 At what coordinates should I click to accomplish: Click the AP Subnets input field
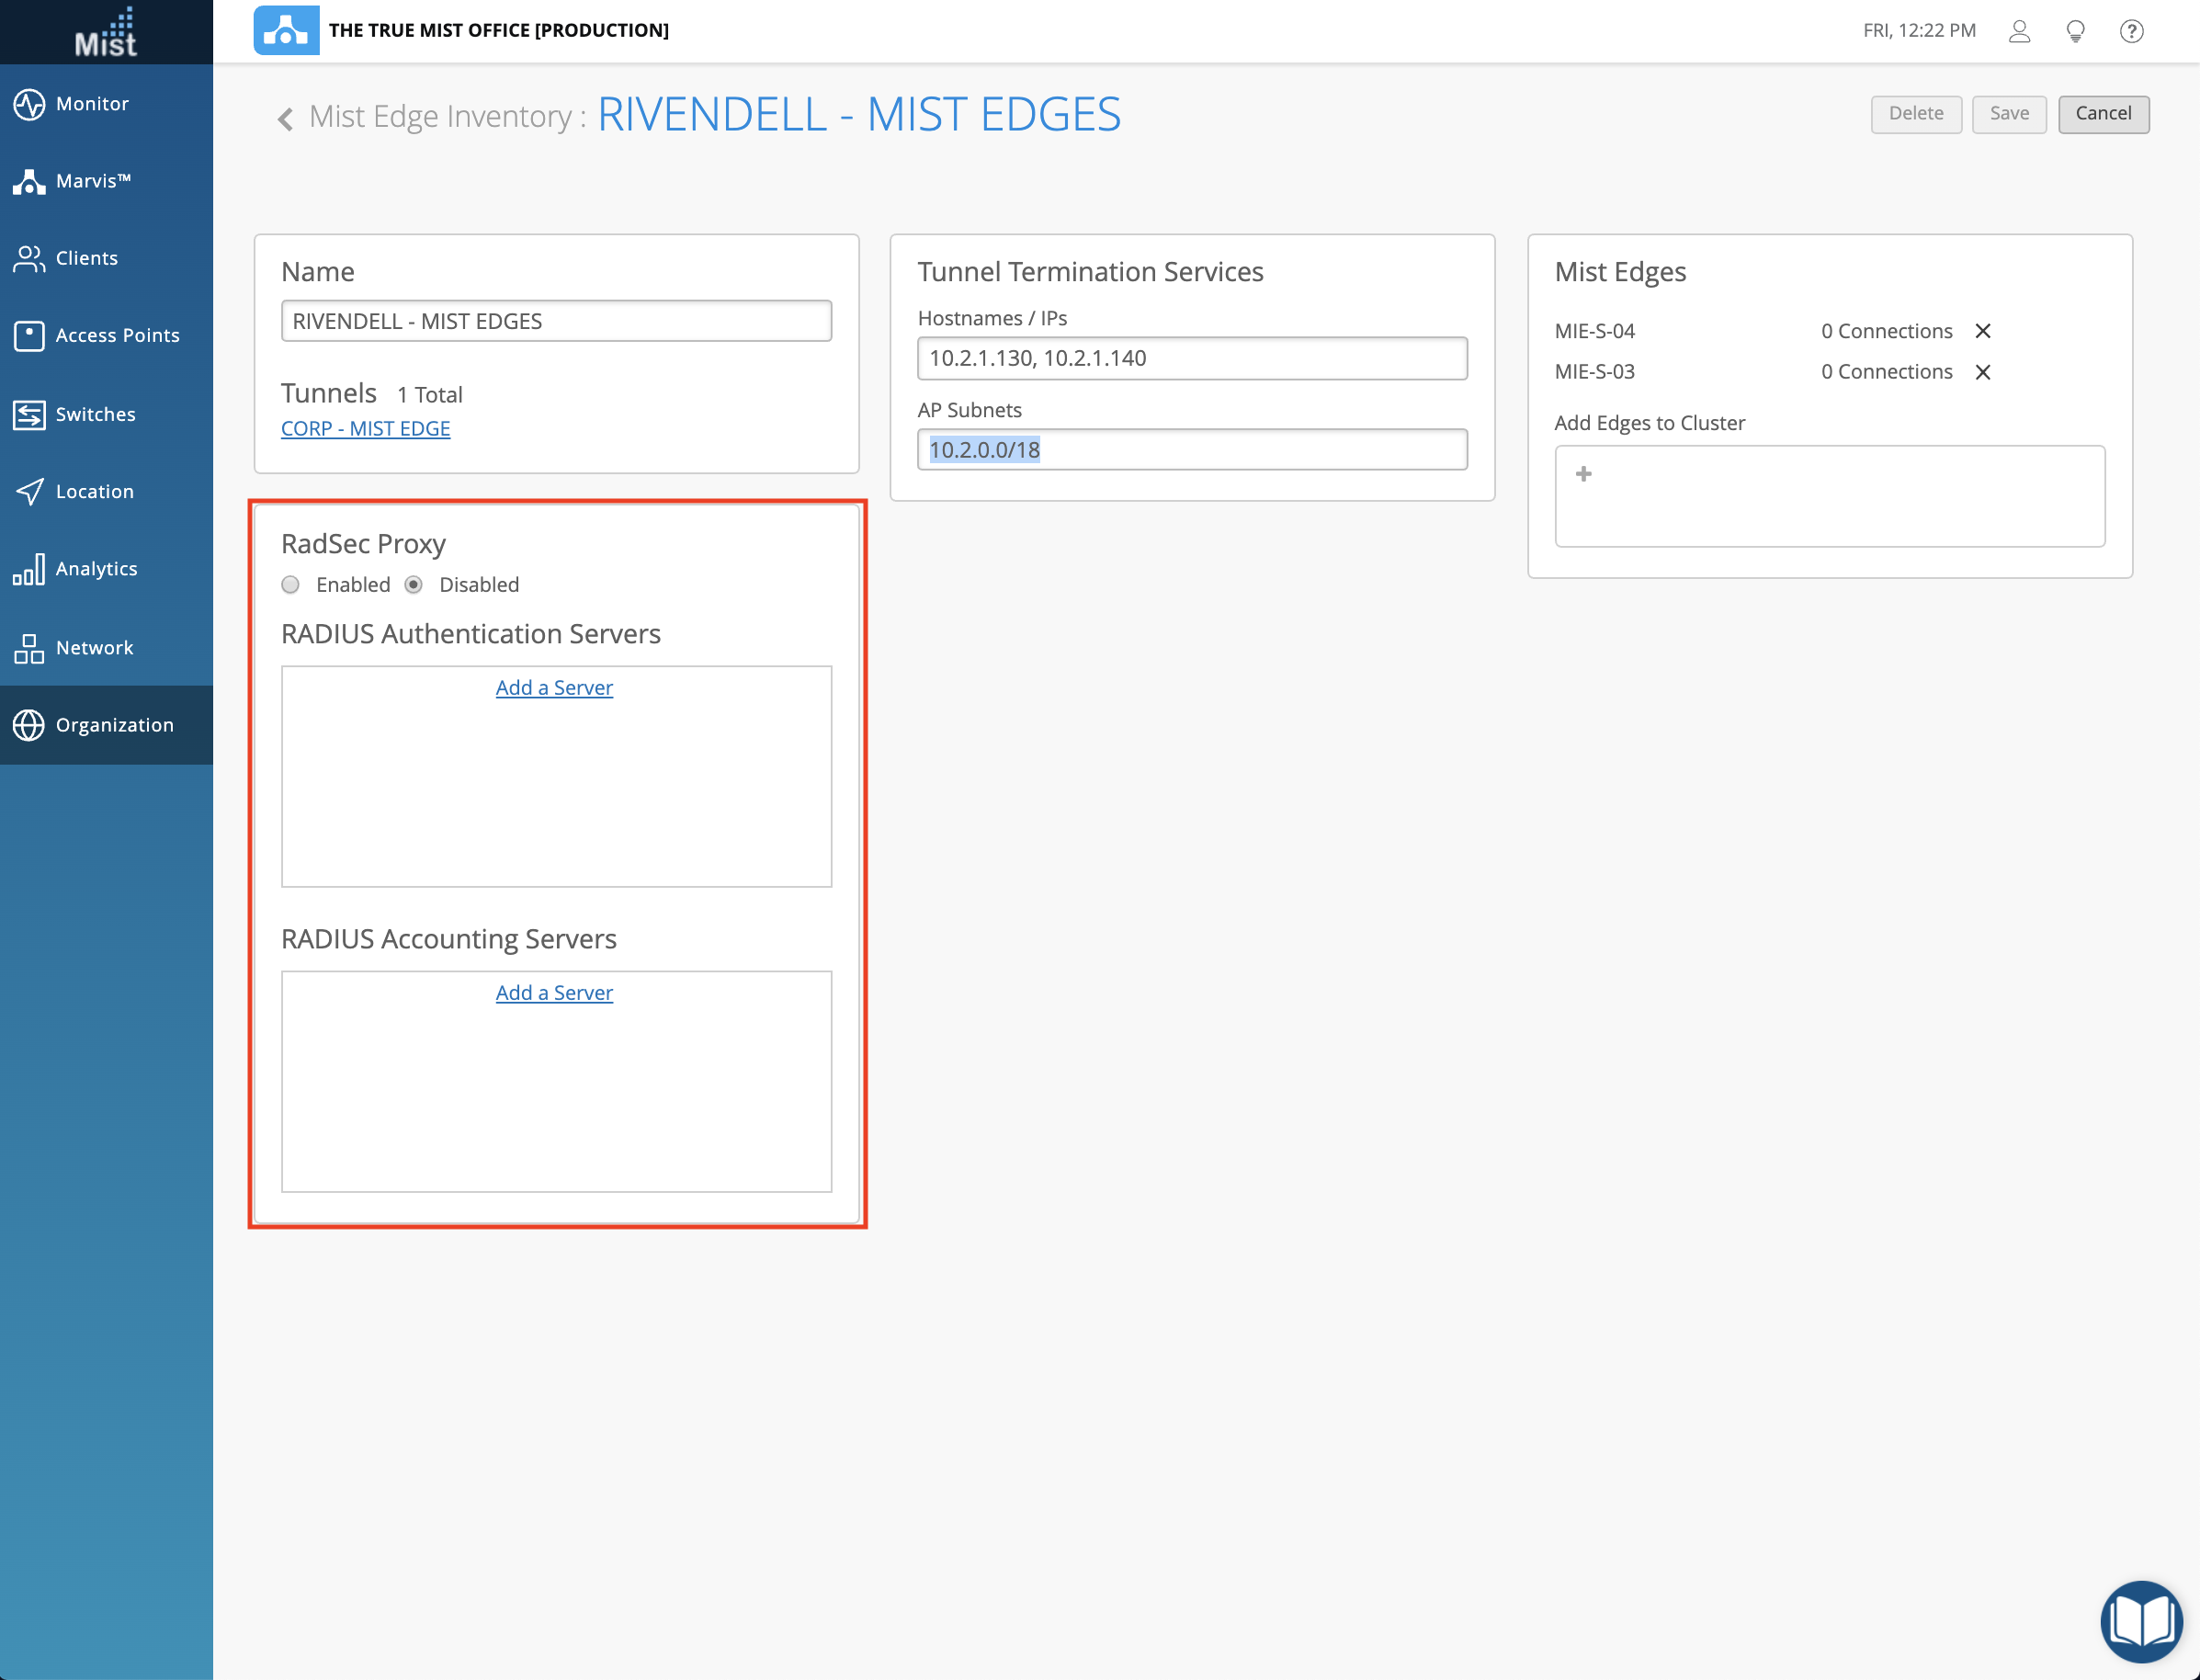(x=1192, y=450)
